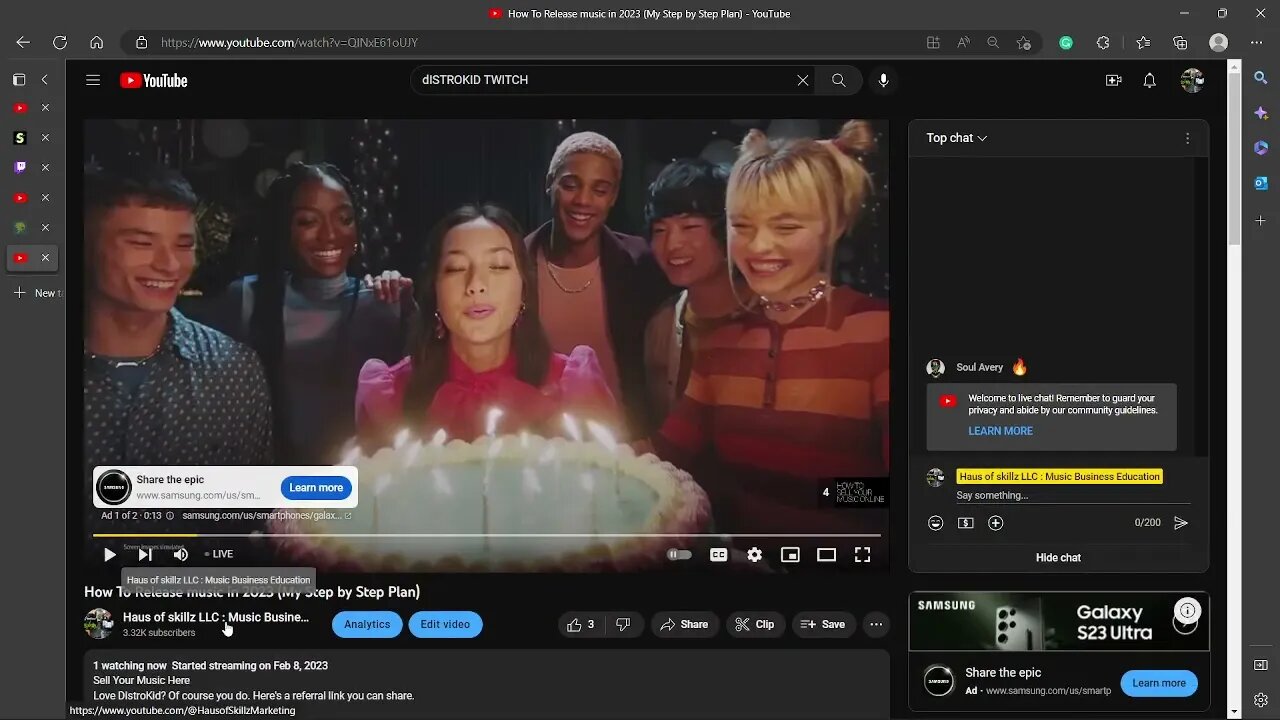Open a new tab with plus
1280x720 pixels.
(19, 293)
